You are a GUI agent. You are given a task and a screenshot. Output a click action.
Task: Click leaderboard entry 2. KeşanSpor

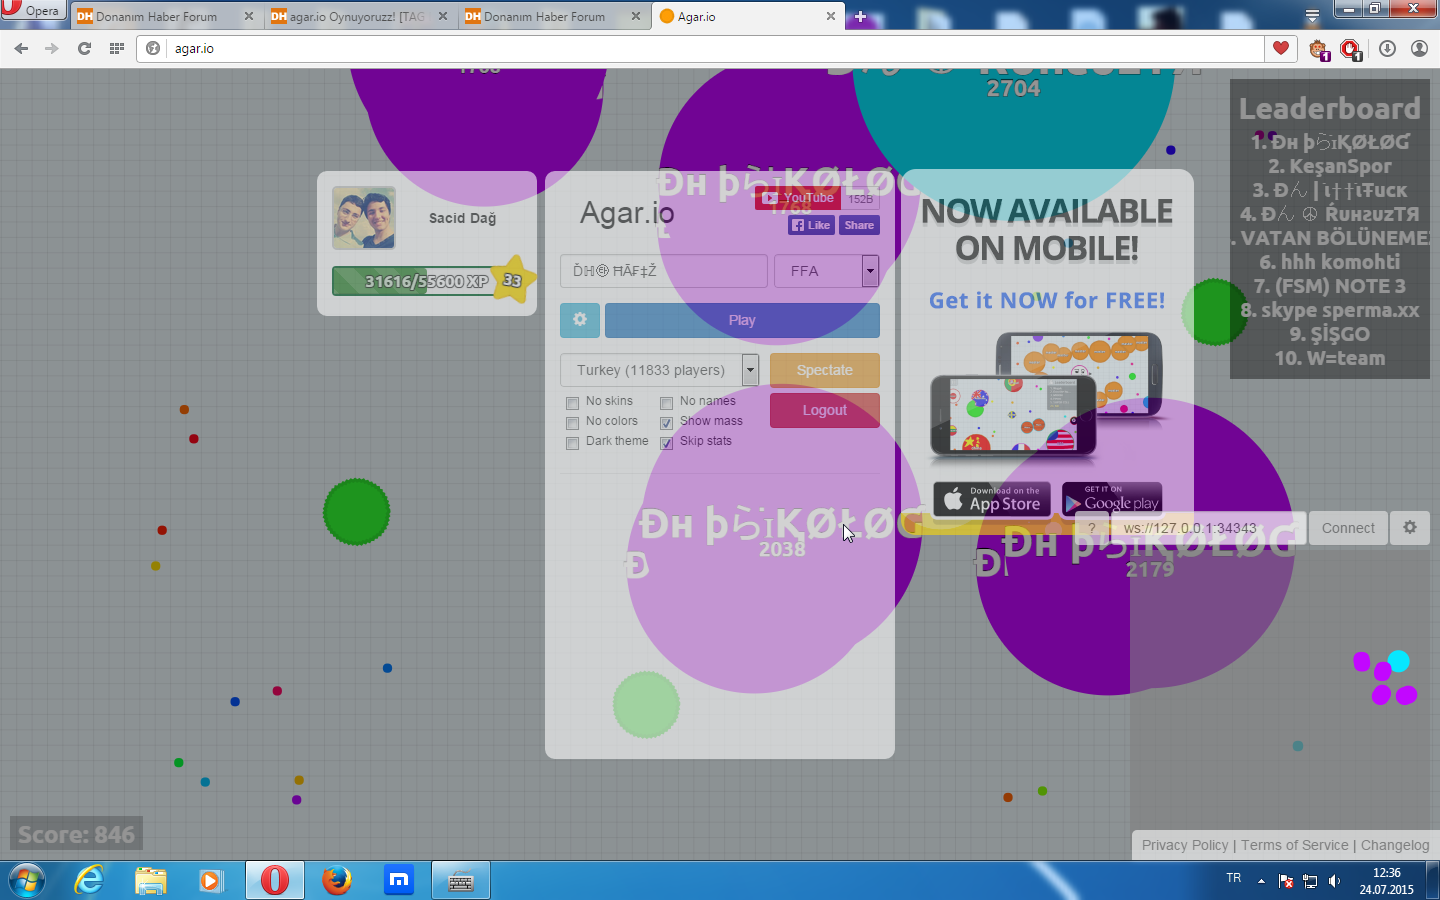click(1330, 166)
